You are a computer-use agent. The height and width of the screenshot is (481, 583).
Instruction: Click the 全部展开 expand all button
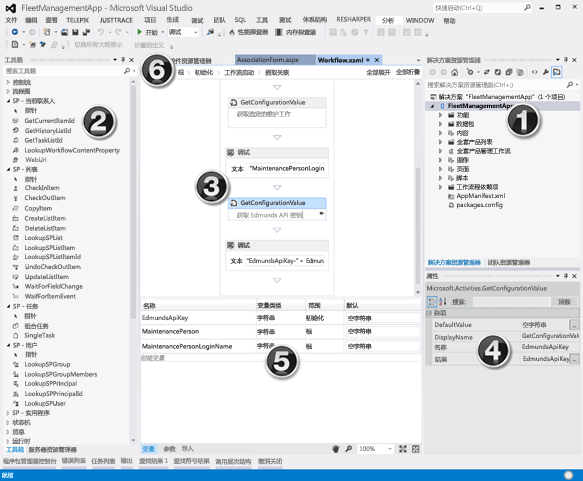tap(379, 72)
